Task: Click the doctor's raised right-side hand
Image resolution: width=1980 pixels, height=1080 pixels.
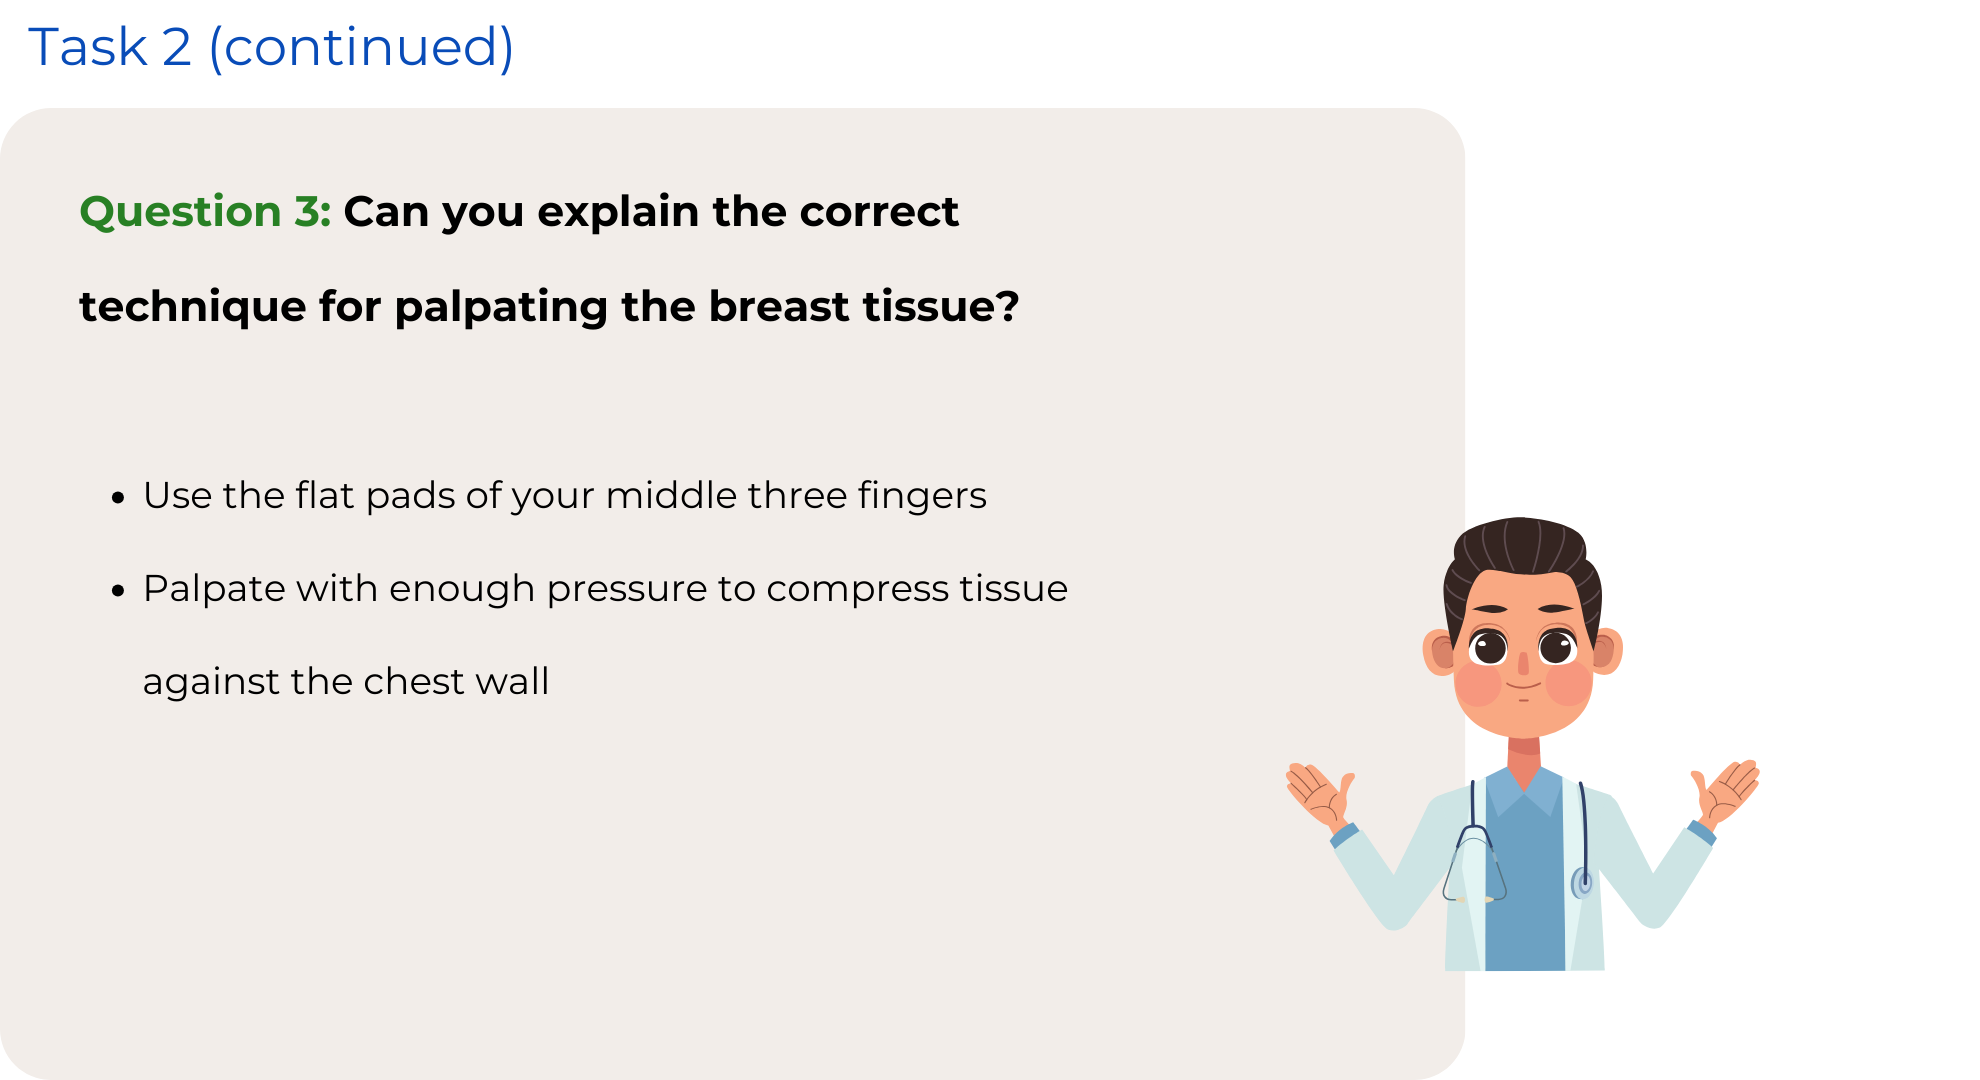Action: point(1727,792)
